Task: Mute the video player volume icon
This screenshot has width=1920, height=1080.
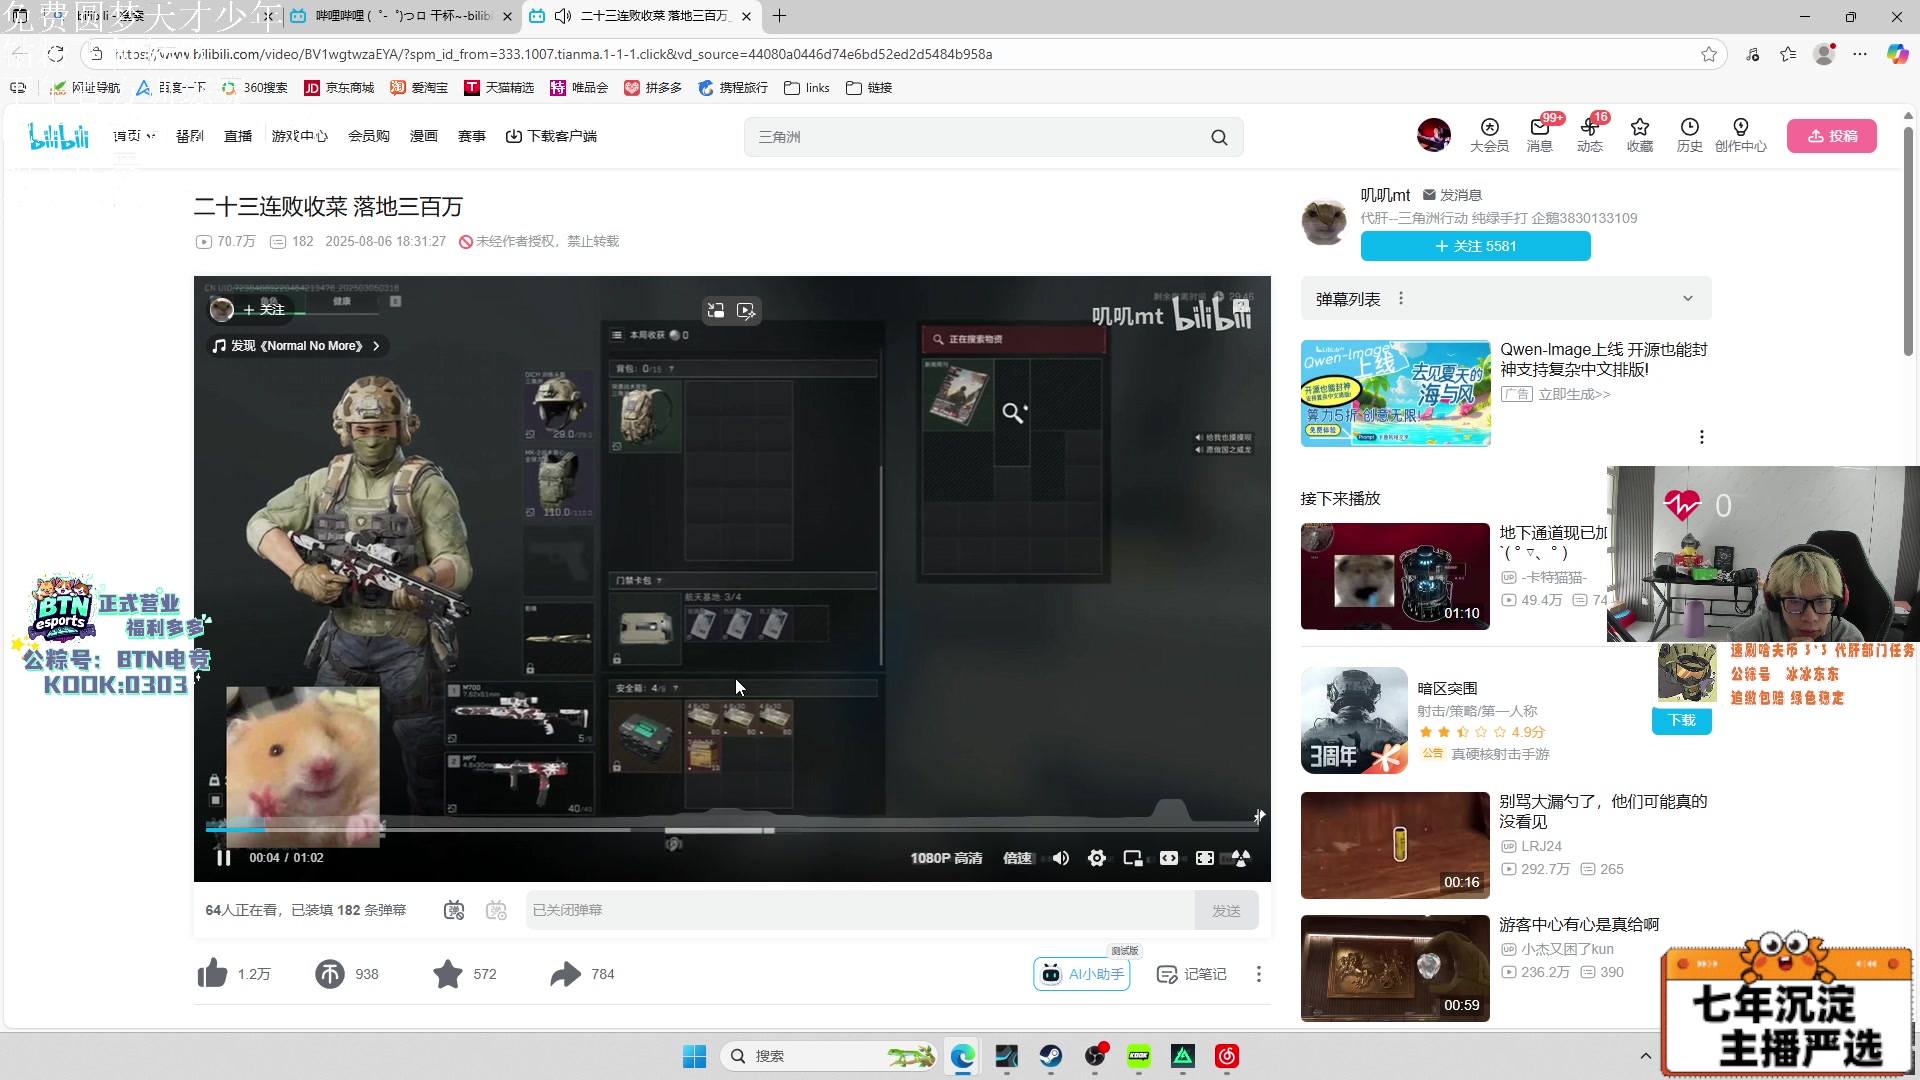Action: click(x=1061, y=858)
